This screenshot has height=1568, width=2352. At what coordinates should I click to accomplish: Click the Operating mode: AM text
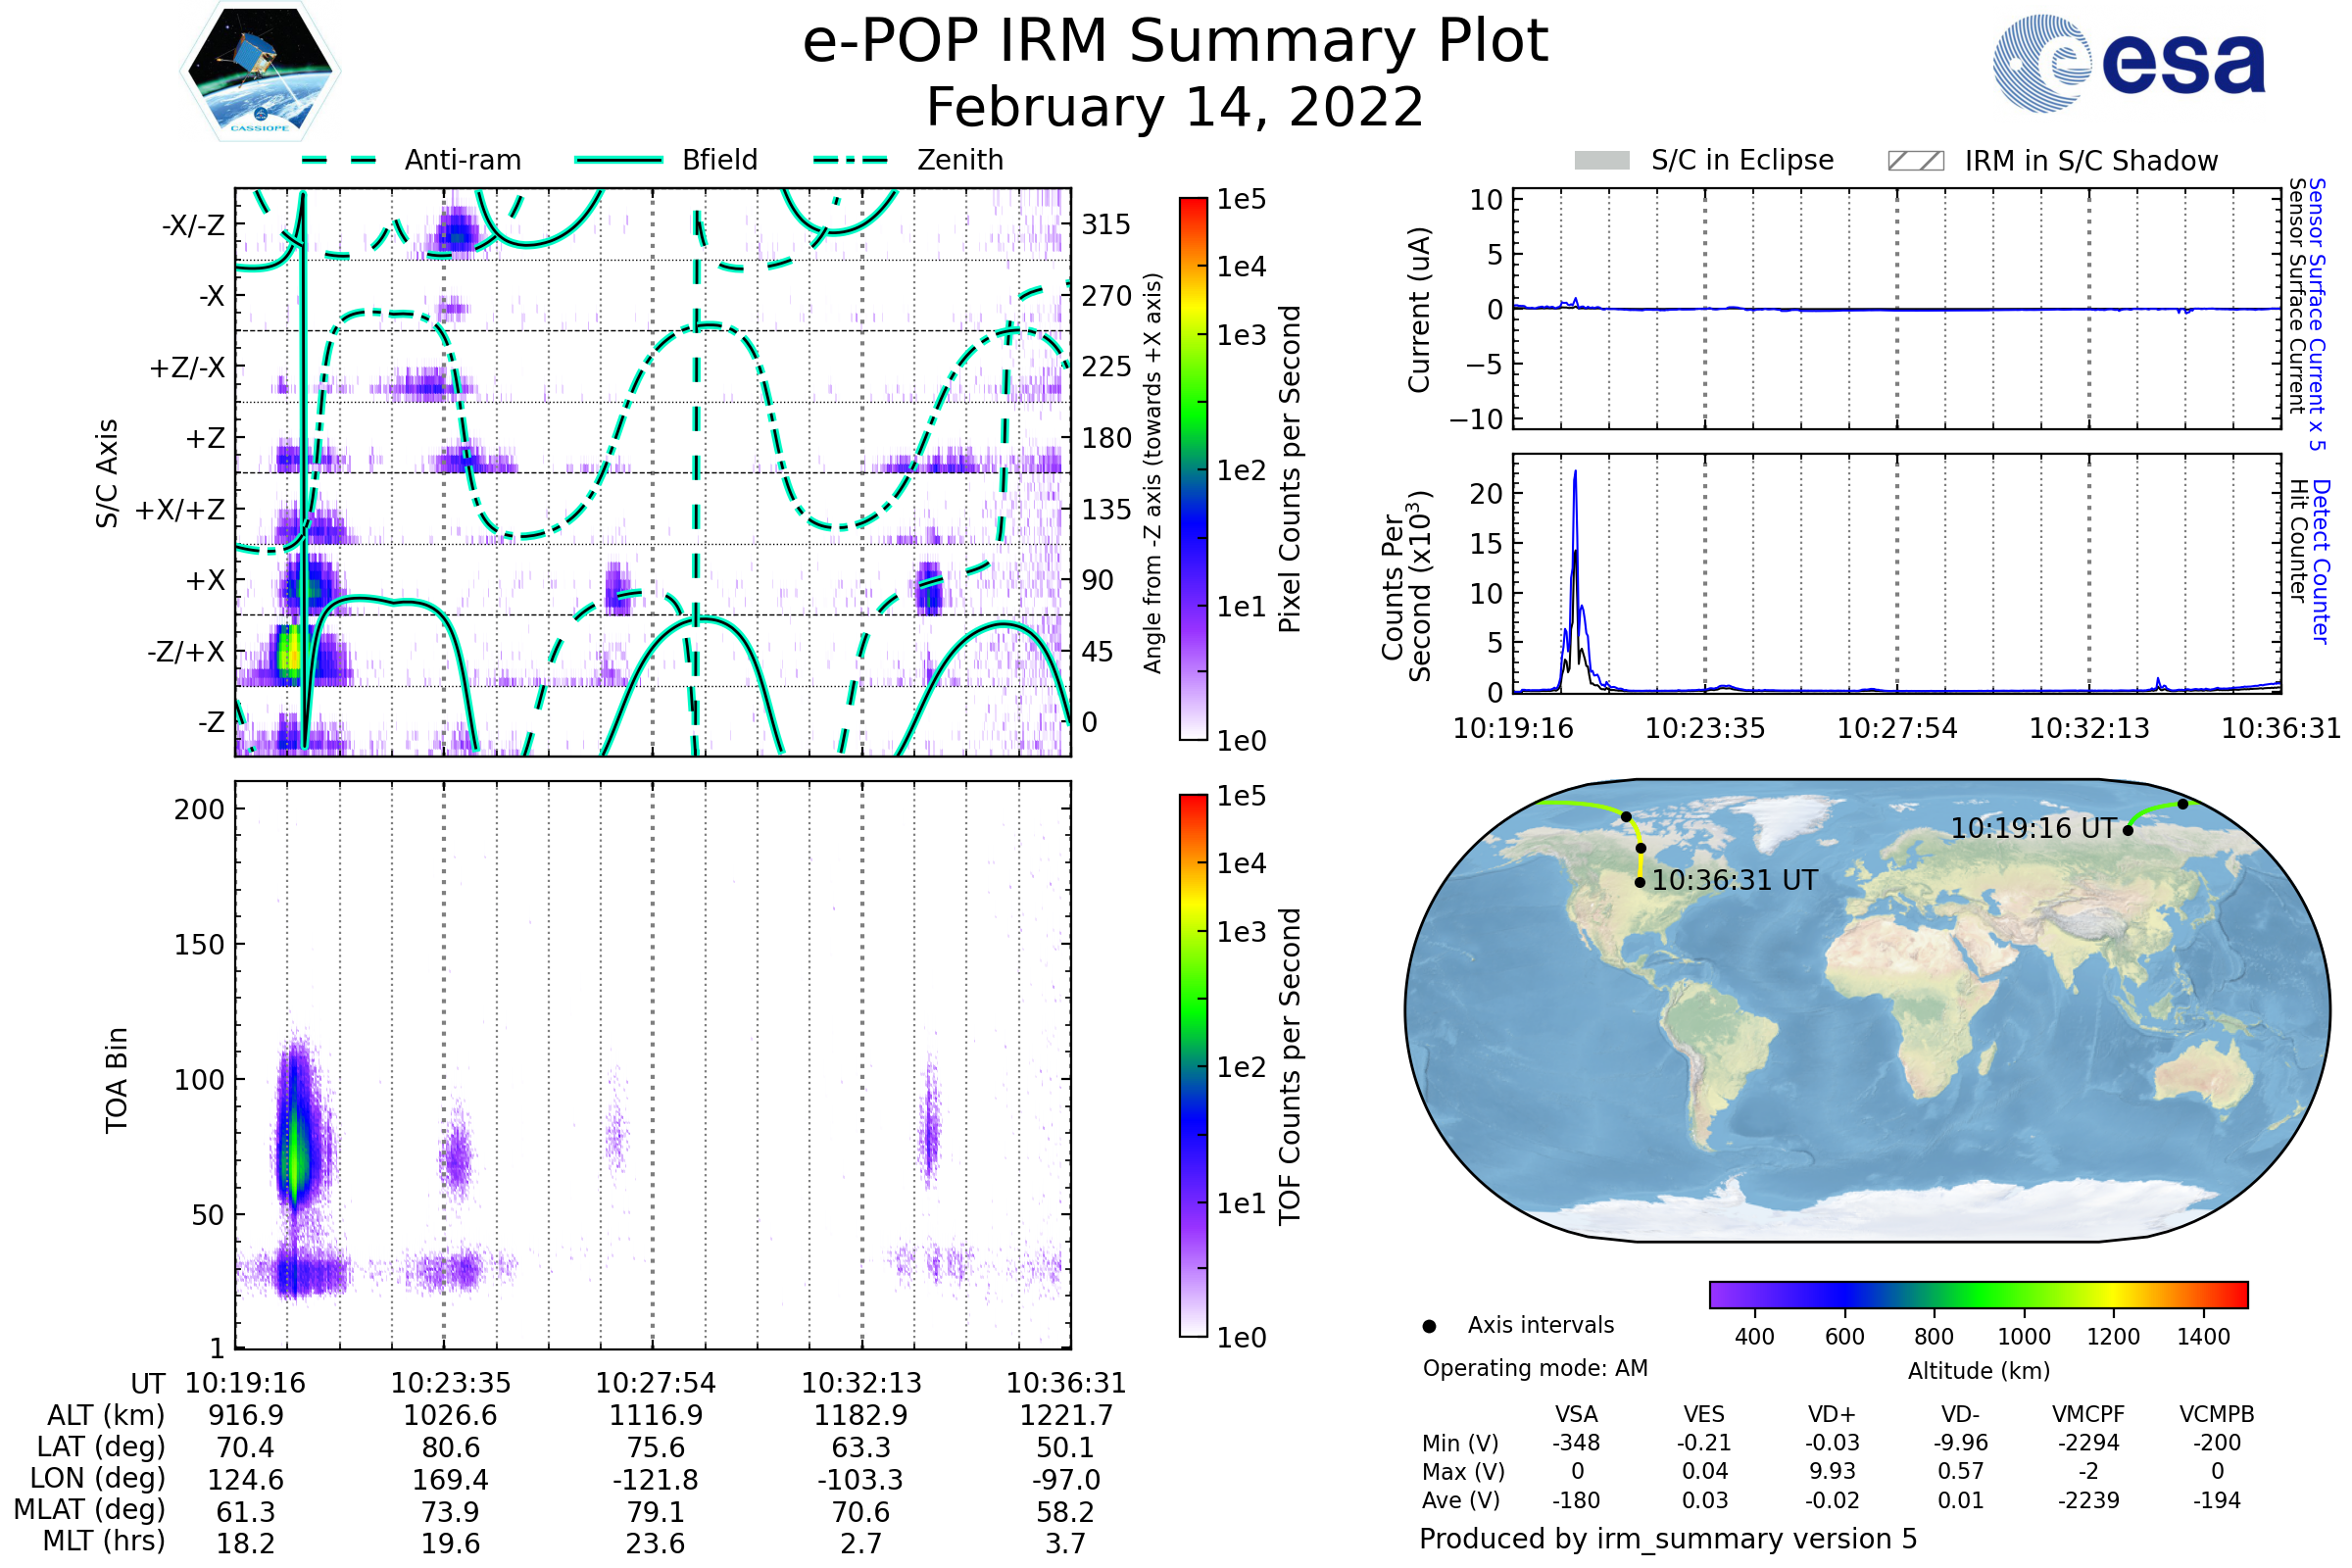1535,1368
